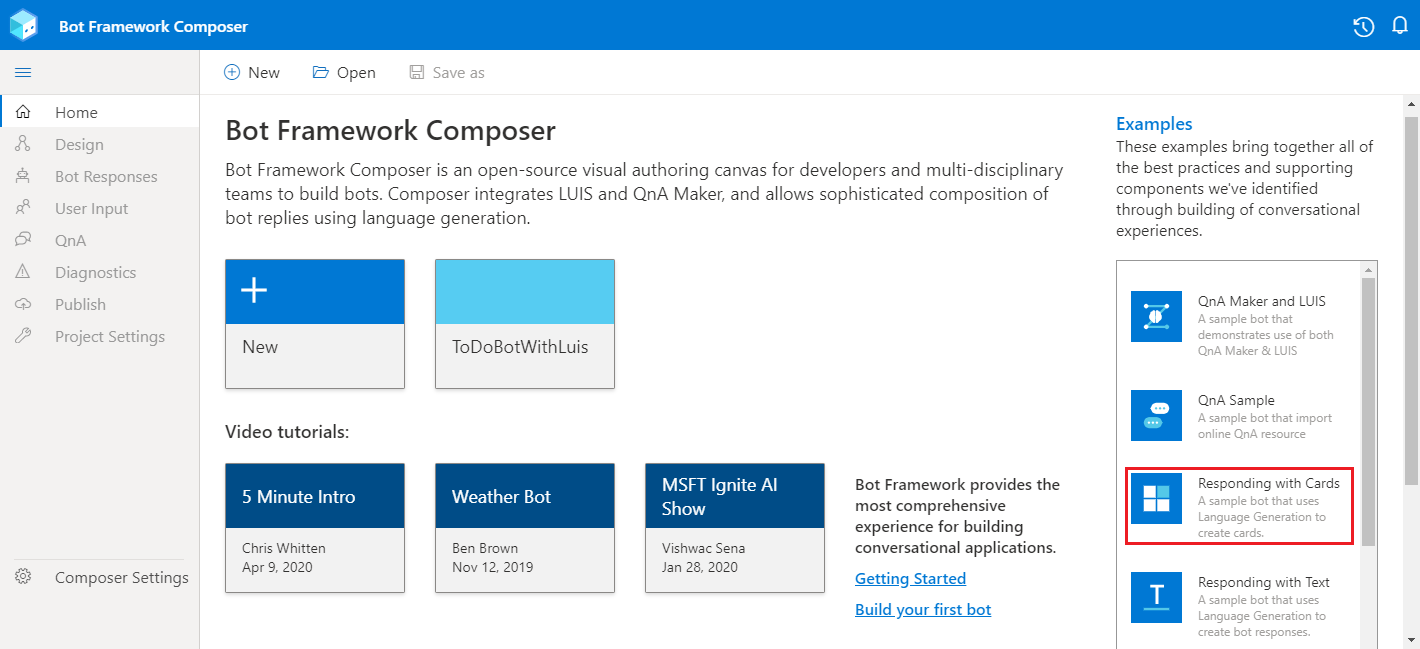Screen dimensions: 1420x649
Task: Click the Bot Framework Composer logo icon
Action: click(24, 26)
